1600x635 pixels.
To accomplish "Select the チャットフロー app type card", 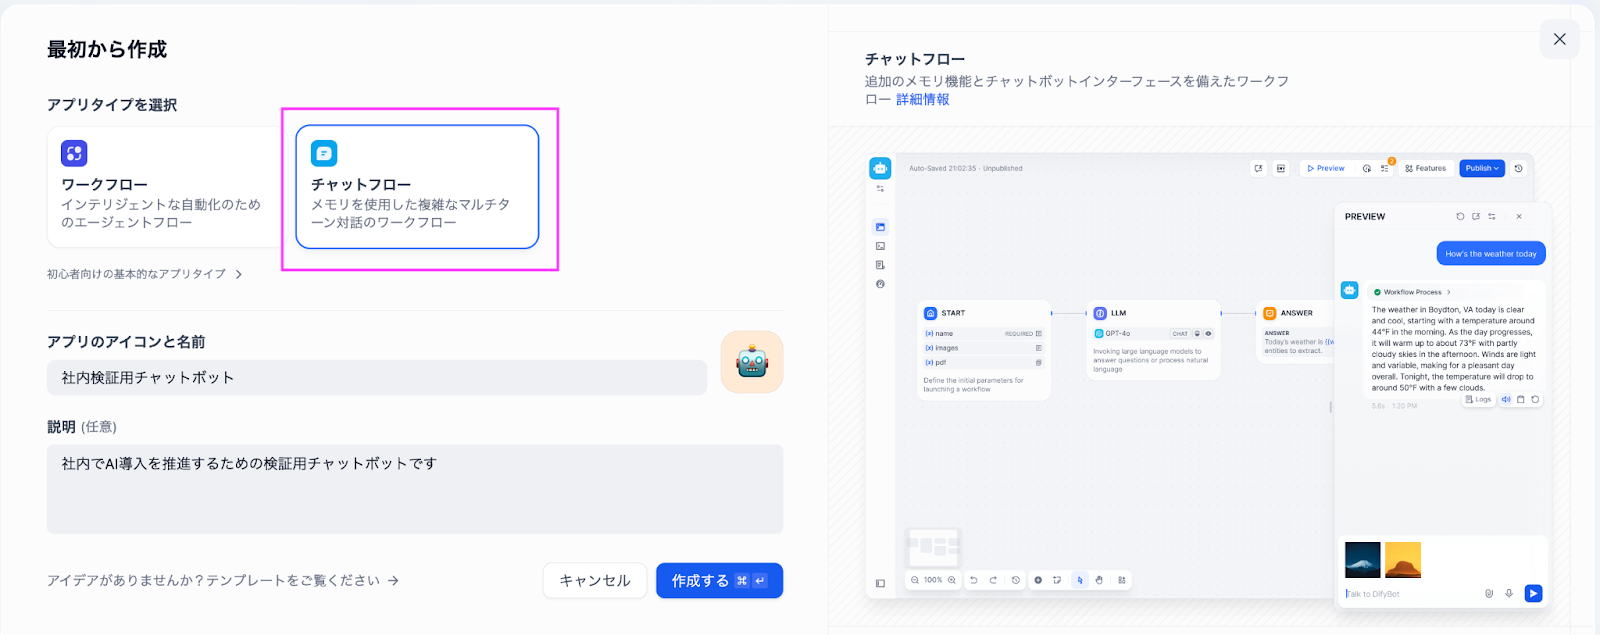I will [x=417, y=187].
